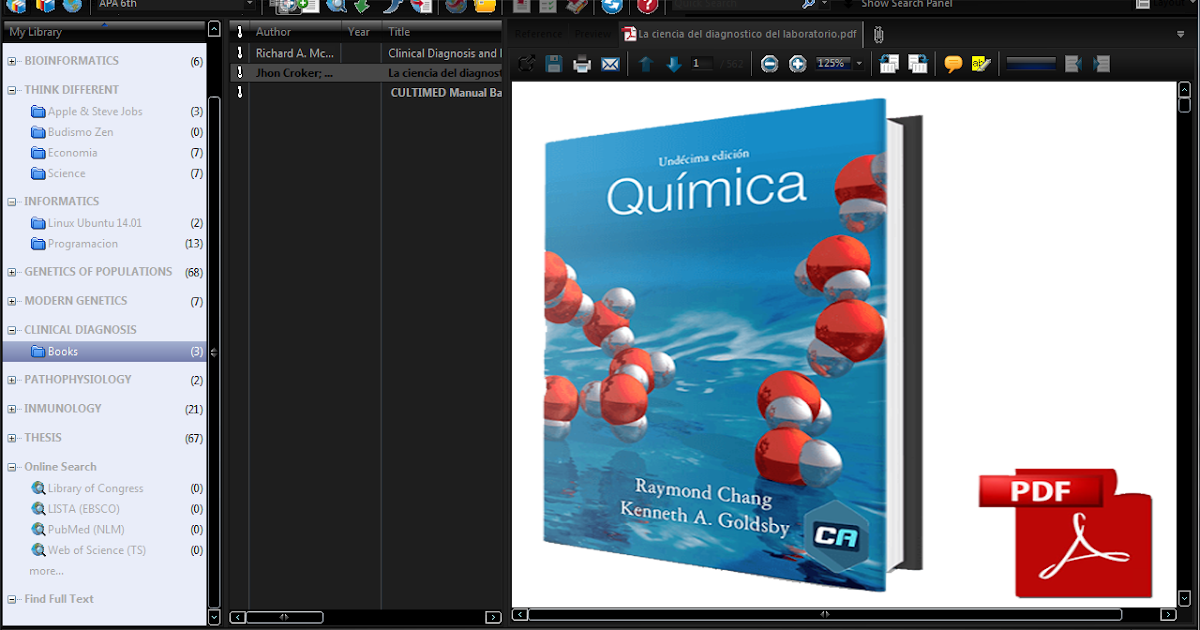Screen dimensions: 1200x630
Task: Switch to the Preview tab
Action: pos(593,34)
